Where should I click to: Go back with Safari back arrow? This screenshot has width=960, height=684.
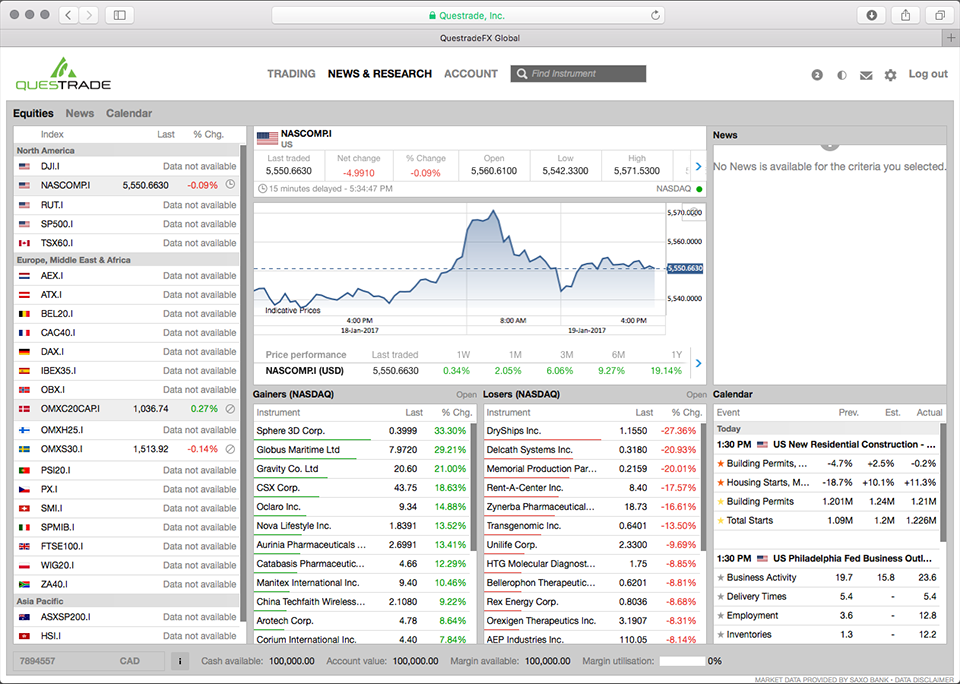pyautogui.click(x=69, y=15)
